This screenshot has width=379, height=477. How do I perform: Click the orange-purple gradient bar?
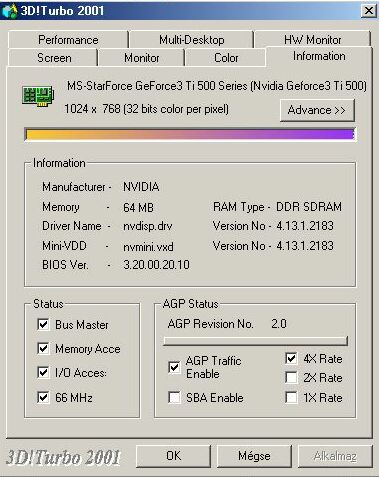190,134
